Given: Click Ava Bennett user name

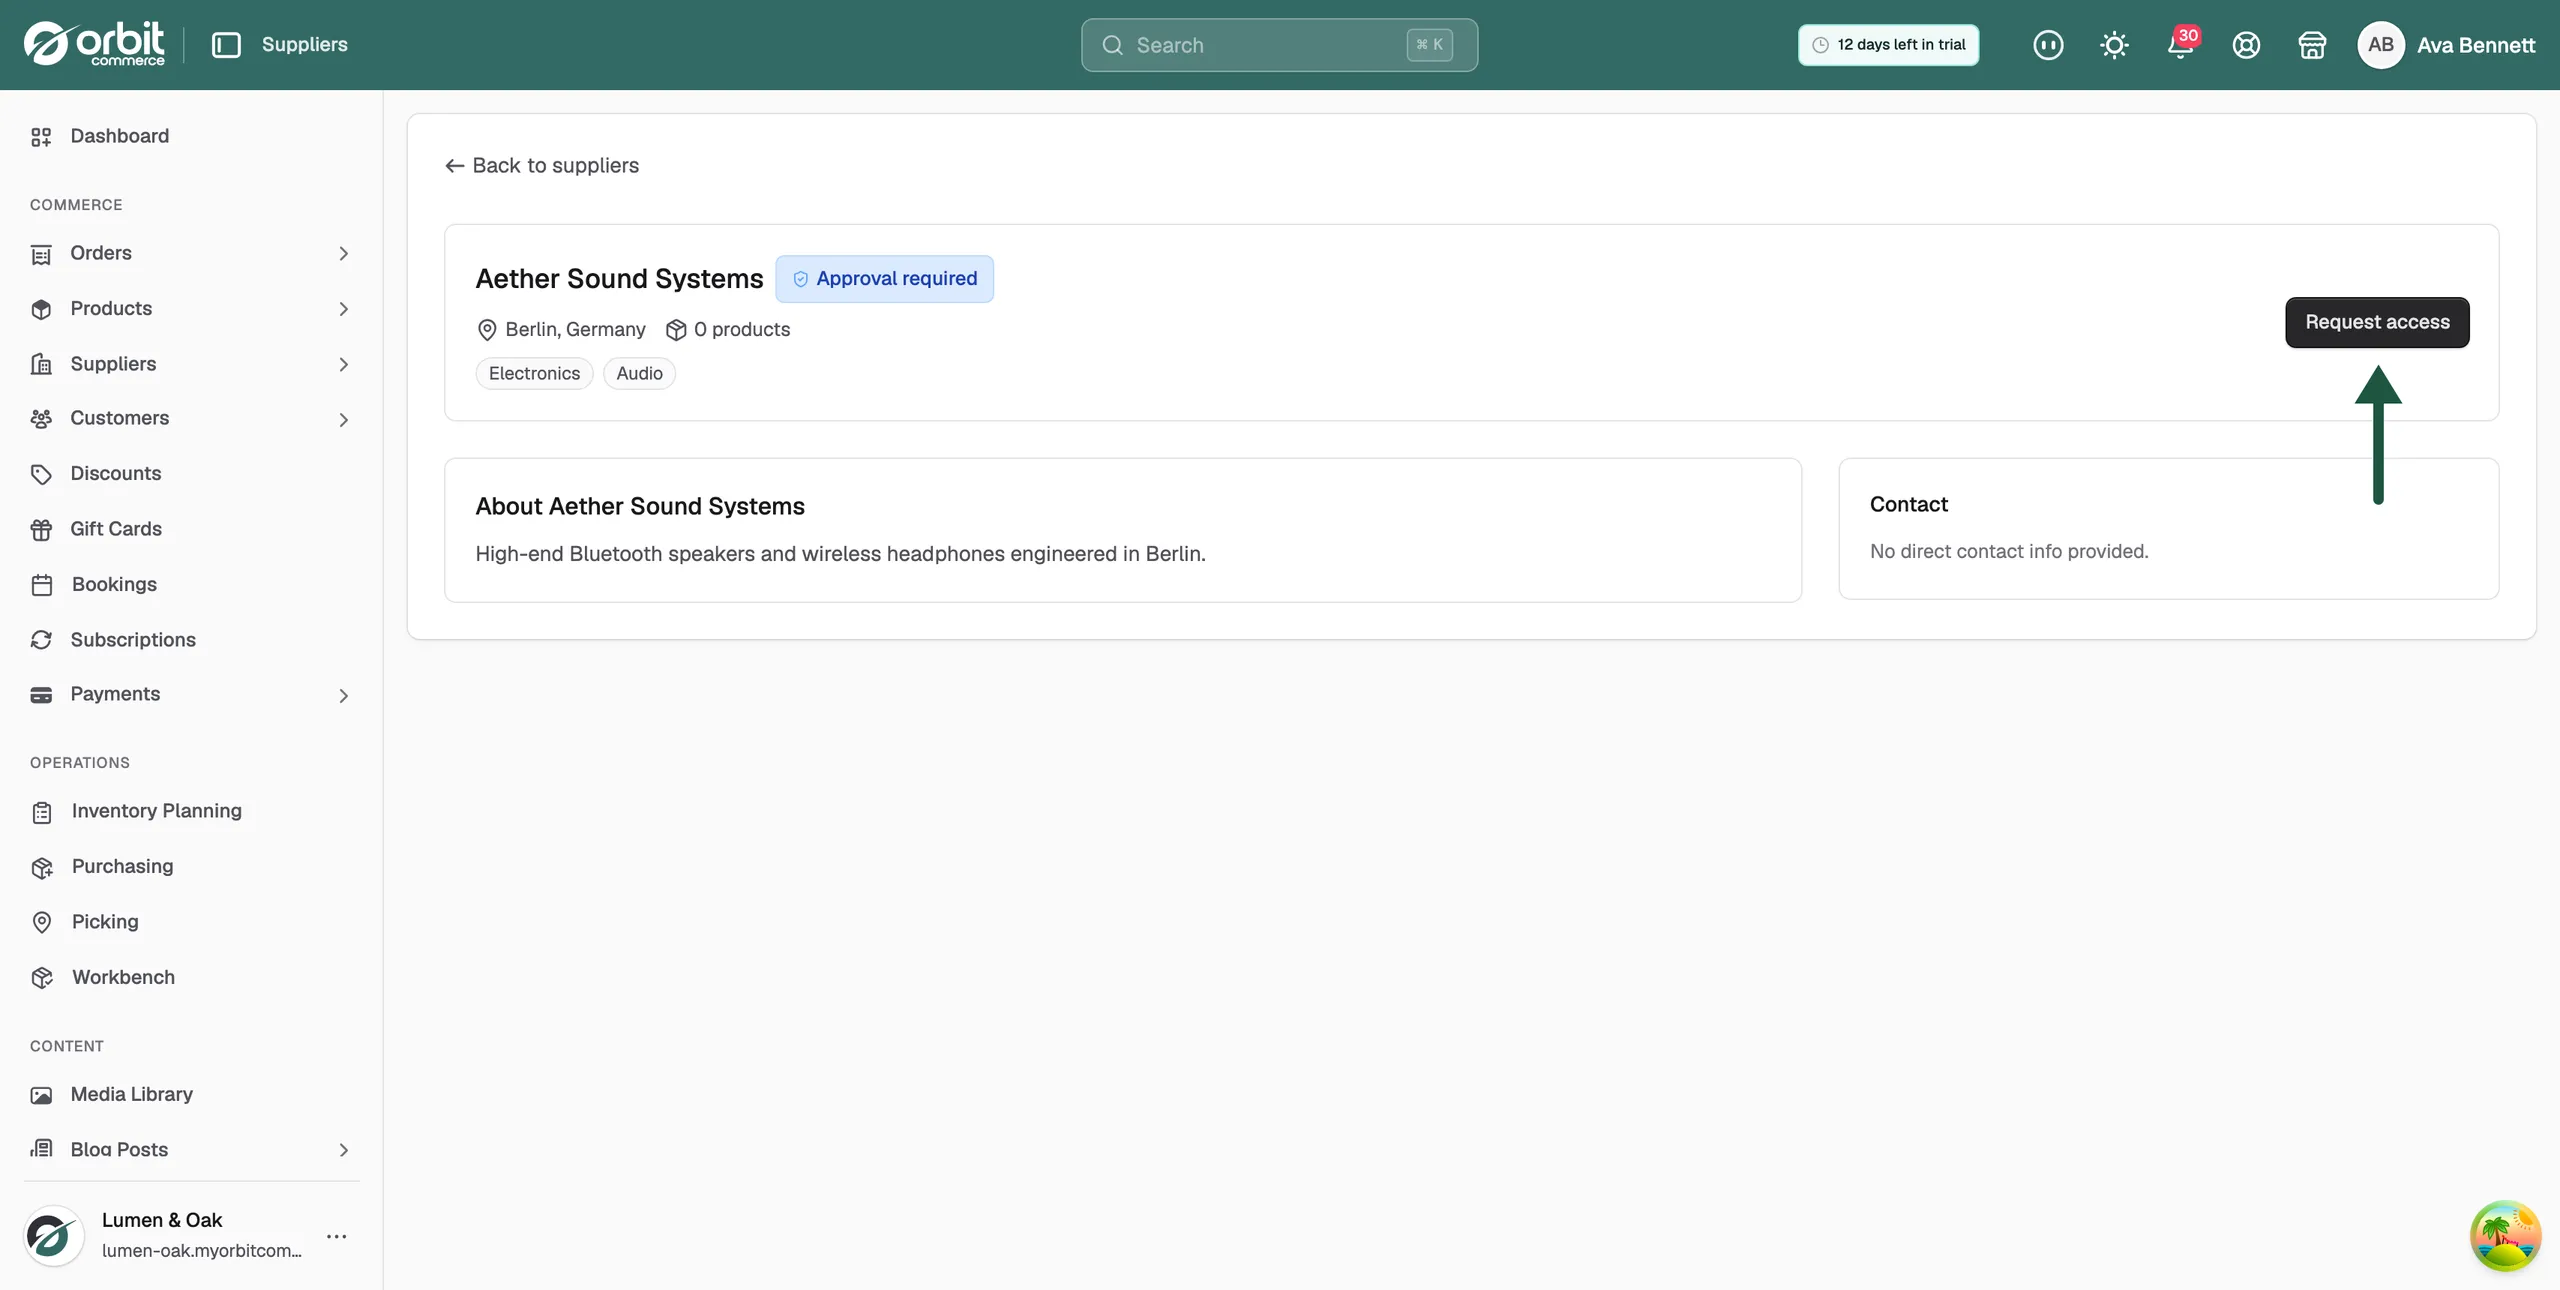Looking at the screenshot, I should pos(2476,45).
